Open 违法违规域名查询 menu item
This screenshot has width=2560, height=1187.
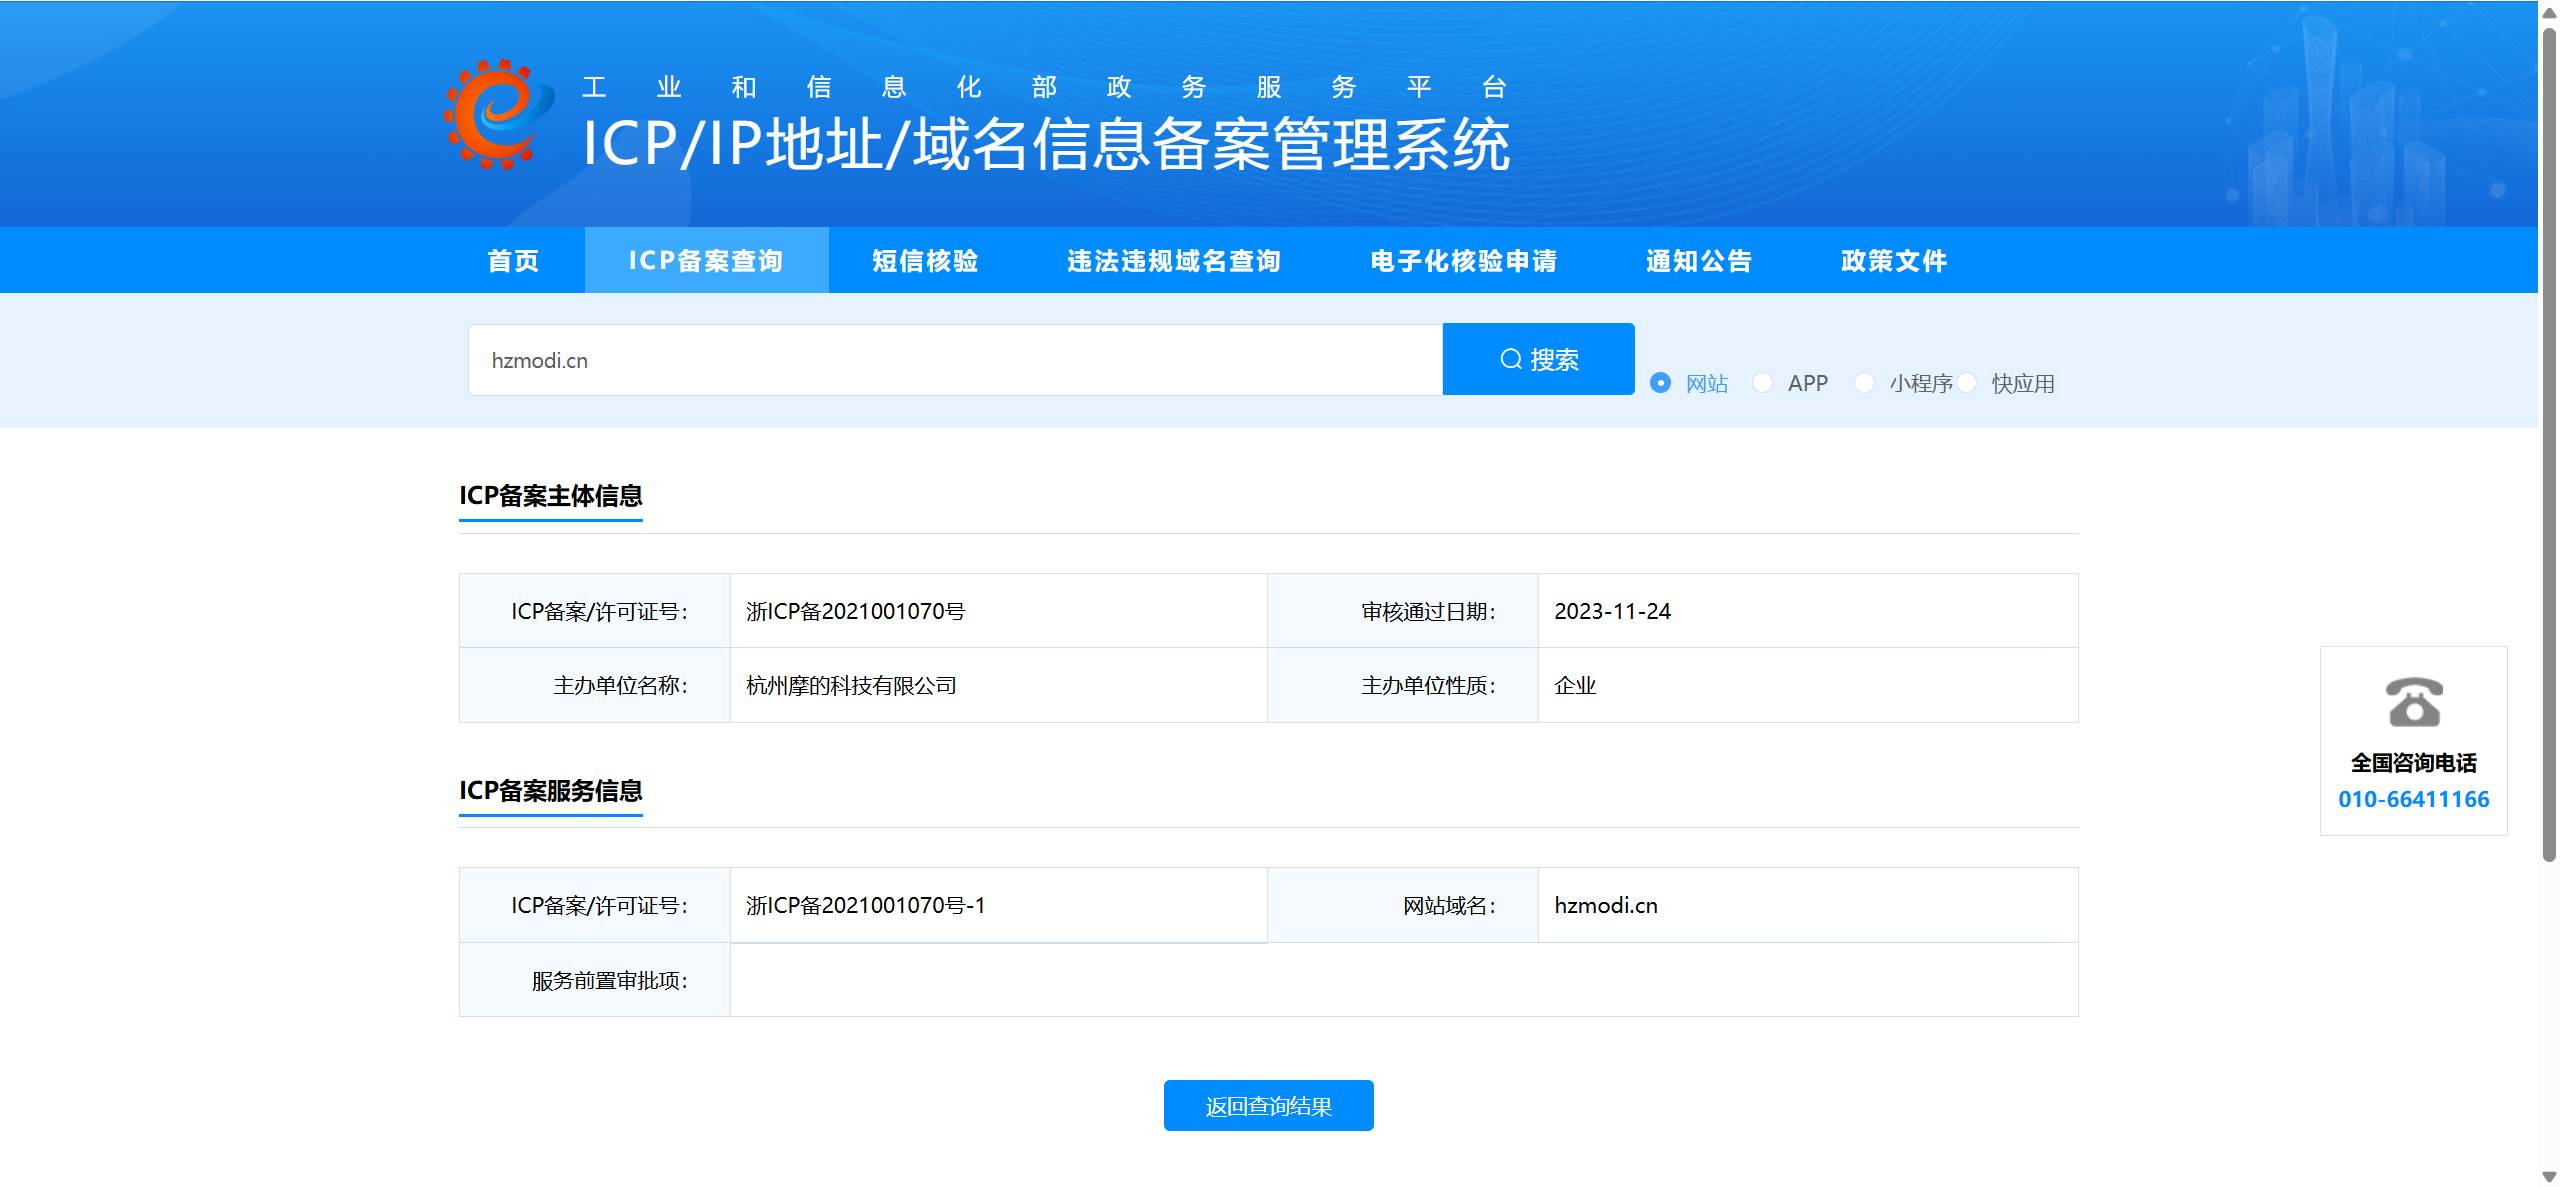point(1174,261)
